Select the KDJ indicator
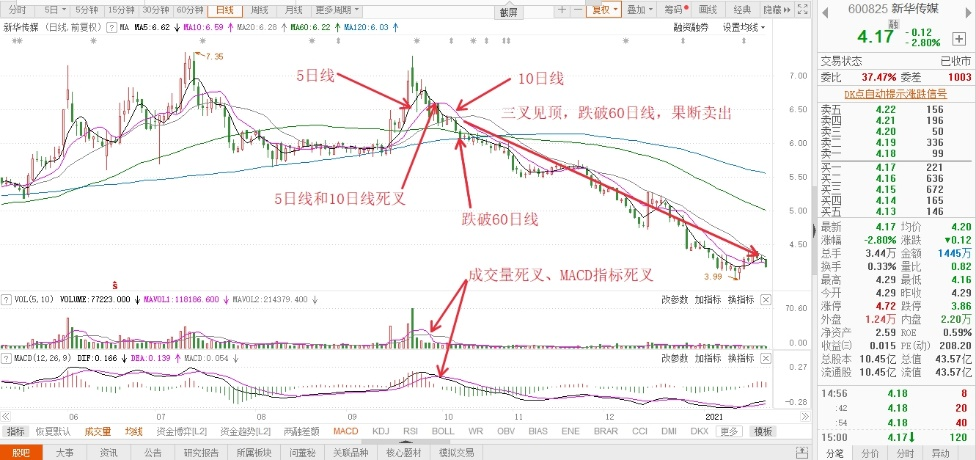 (x=380, y=431)
